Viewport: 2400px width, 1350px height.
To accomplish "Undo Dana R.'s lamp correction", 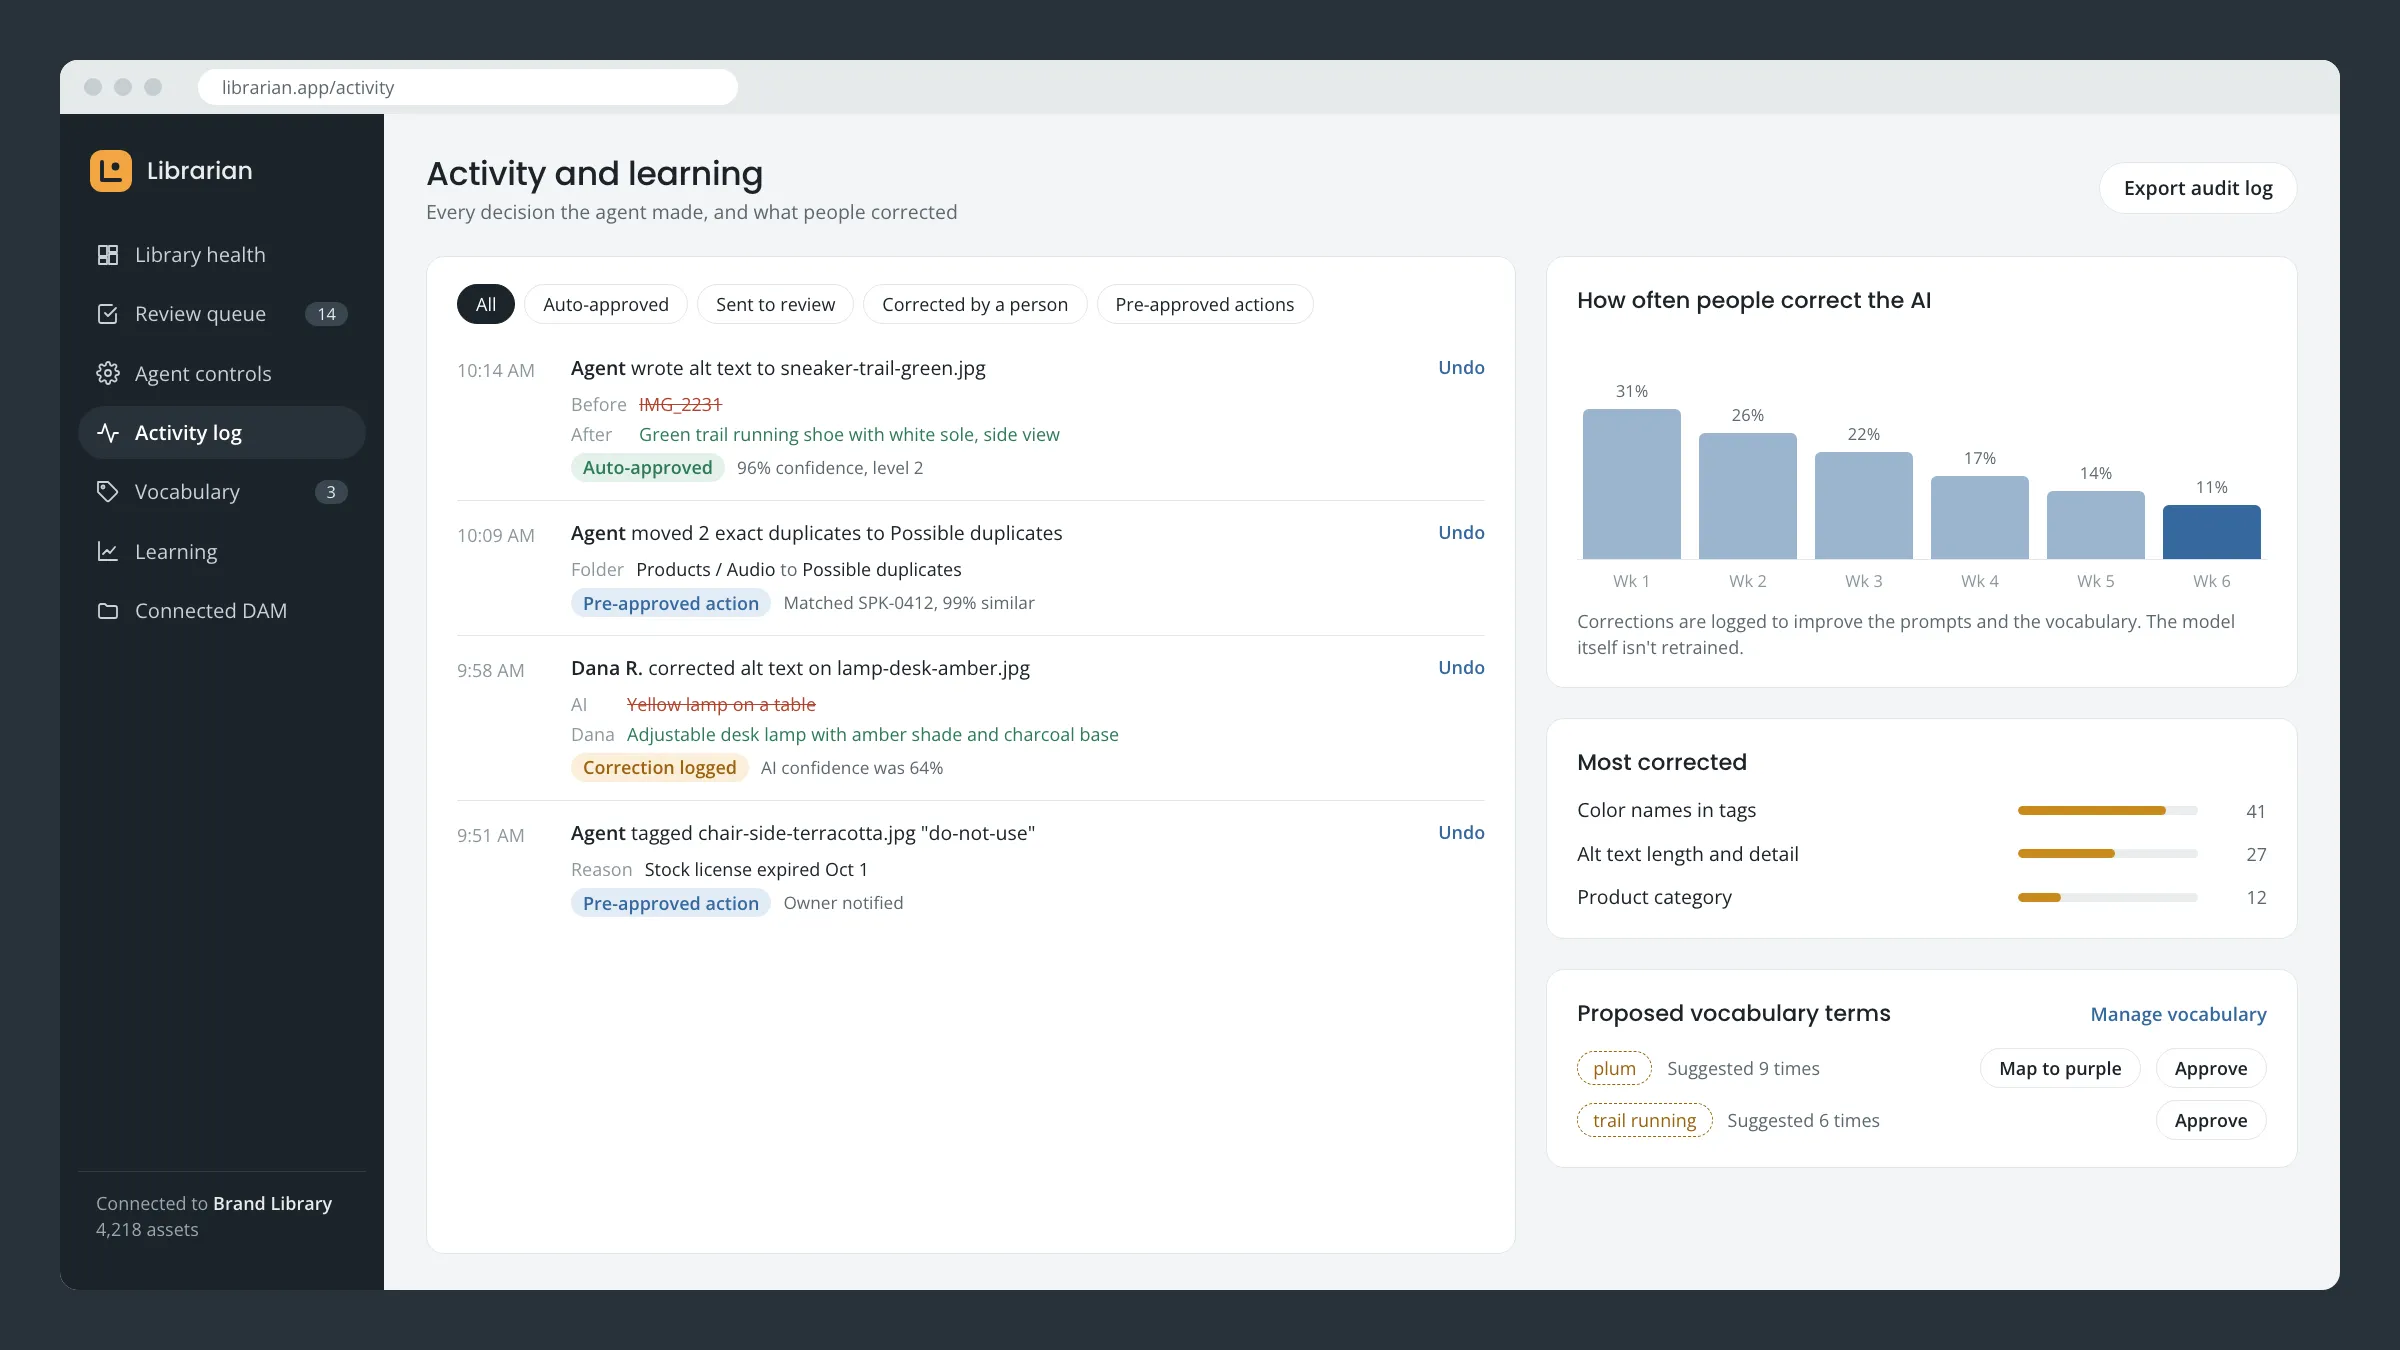I will click(x=1461, y=667).
